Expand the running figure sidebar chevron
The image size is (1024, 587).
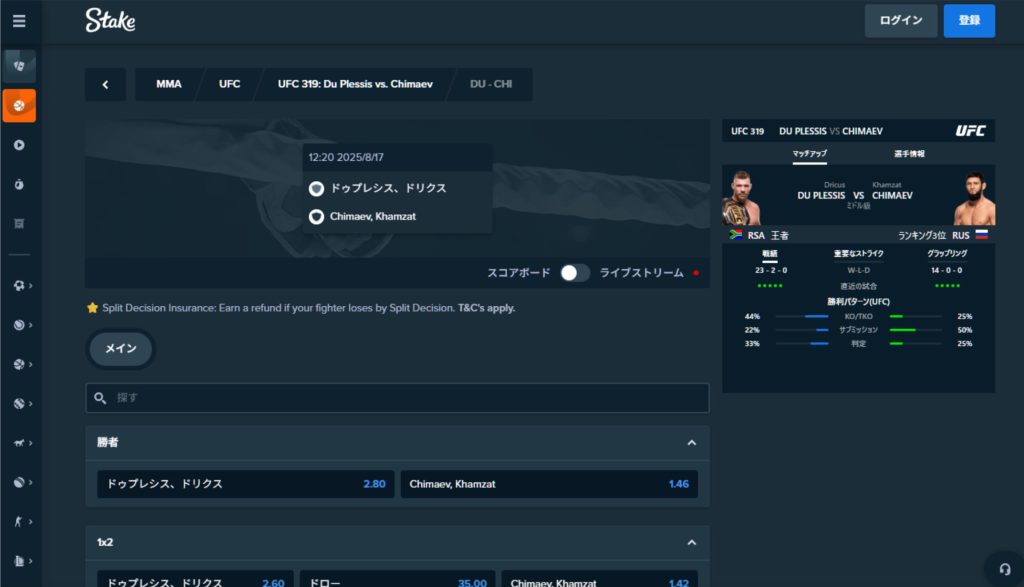pos(31,521)
